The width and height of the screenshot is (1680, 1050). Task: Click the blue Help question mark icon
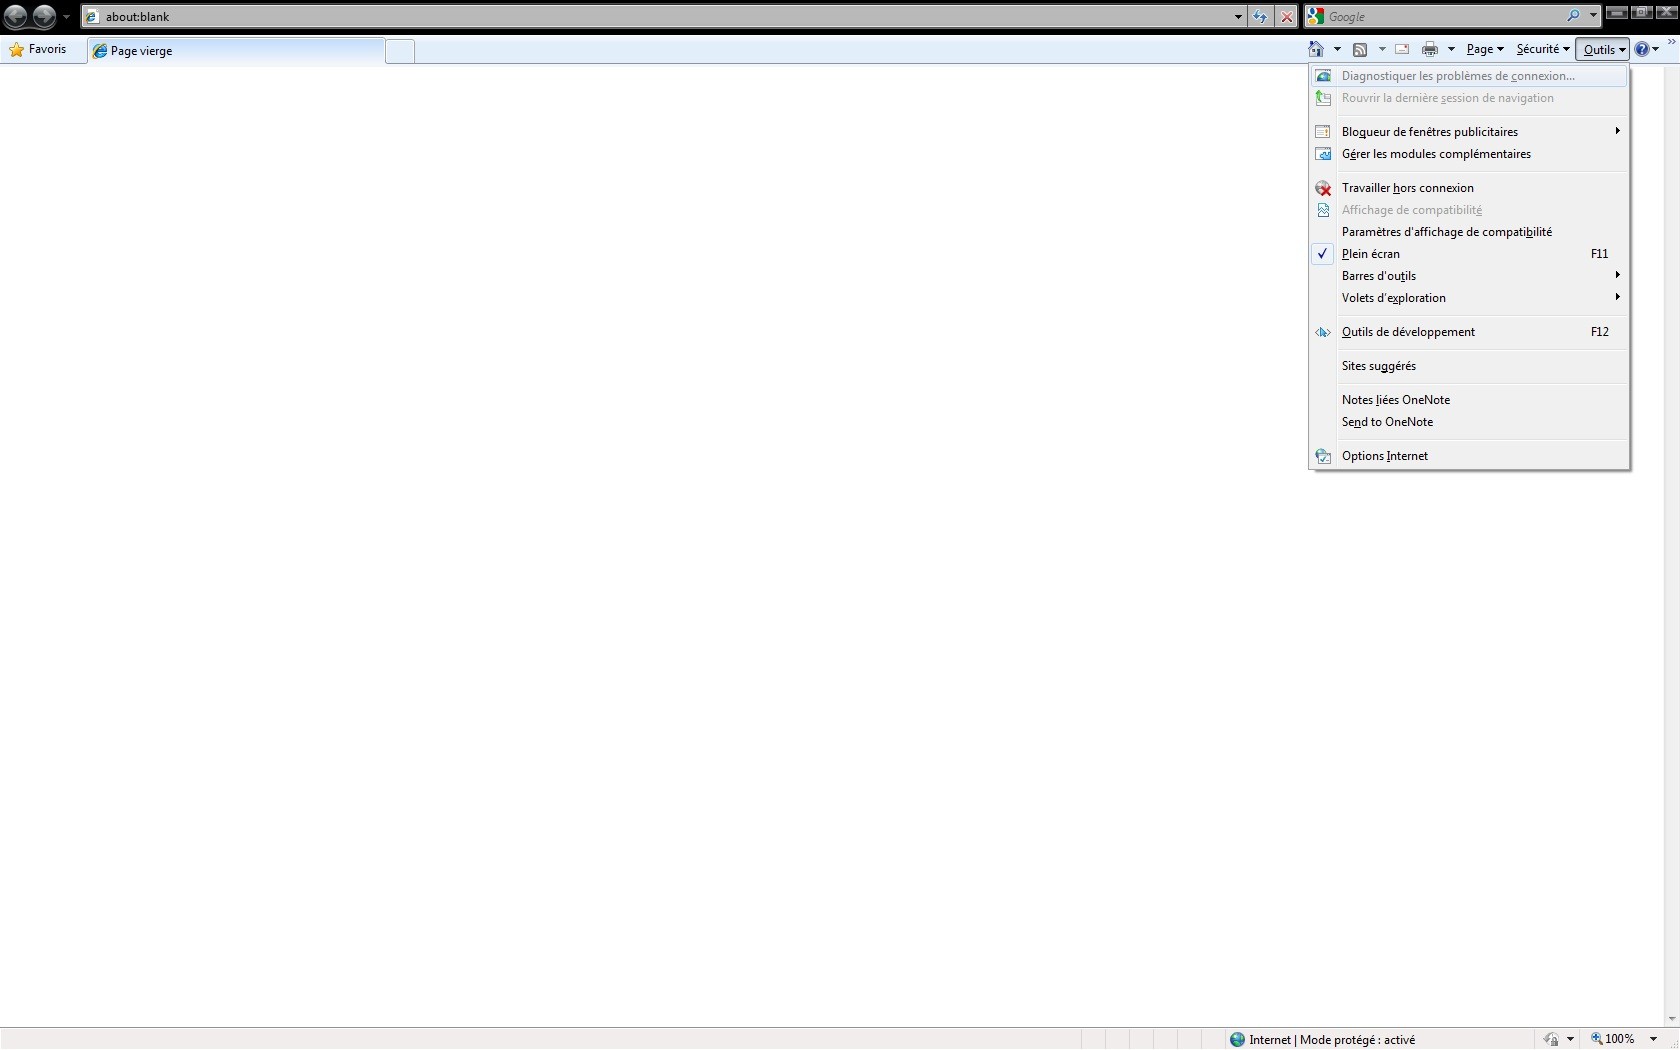click(1641, 49)
